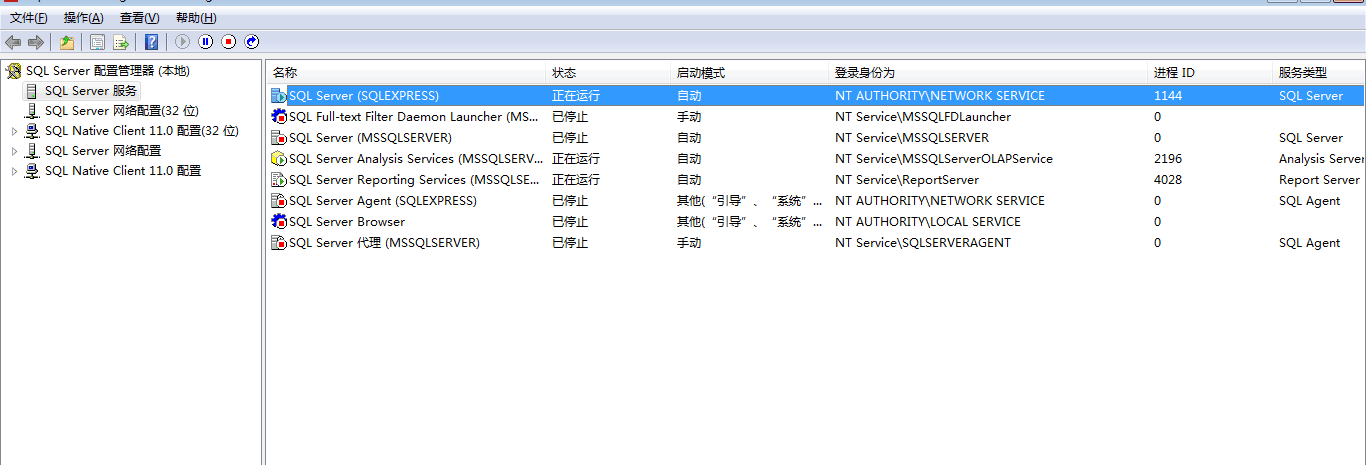The image size is (1366, 465).
Task: Click the SQL Server 代理 (MSSQLSERVER) icon
Action: 279,243
